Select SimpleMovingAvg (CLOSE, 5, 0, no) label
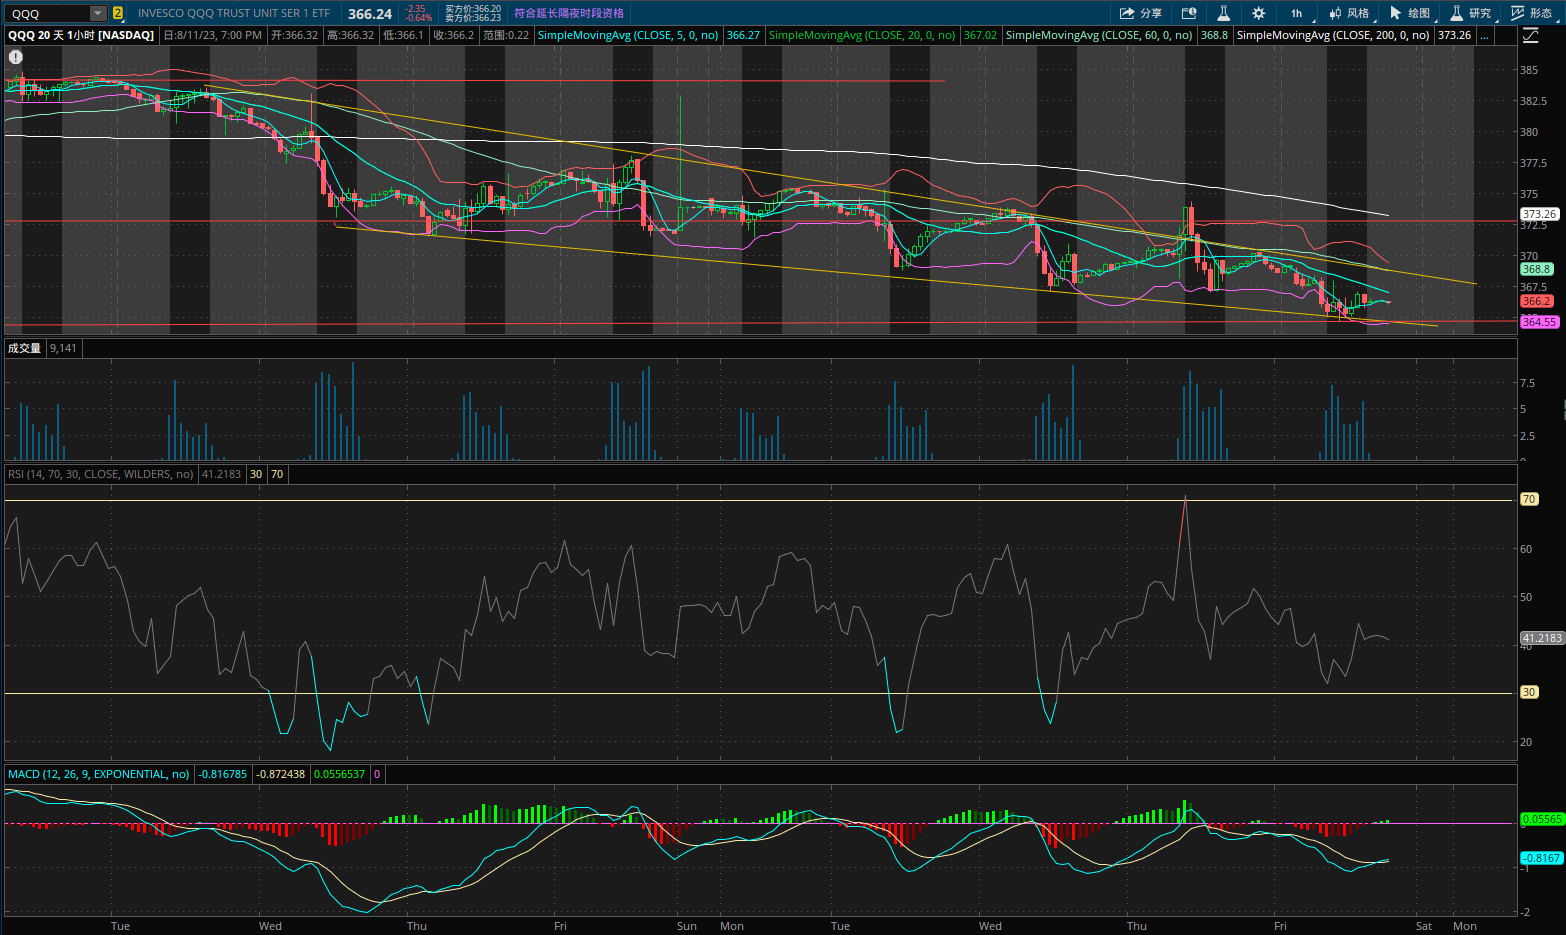This screenshot has width=1566, height=935. 628,35
